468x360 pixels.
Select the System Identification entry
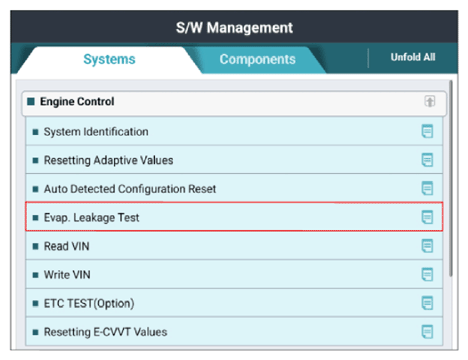tap(234, 131)
